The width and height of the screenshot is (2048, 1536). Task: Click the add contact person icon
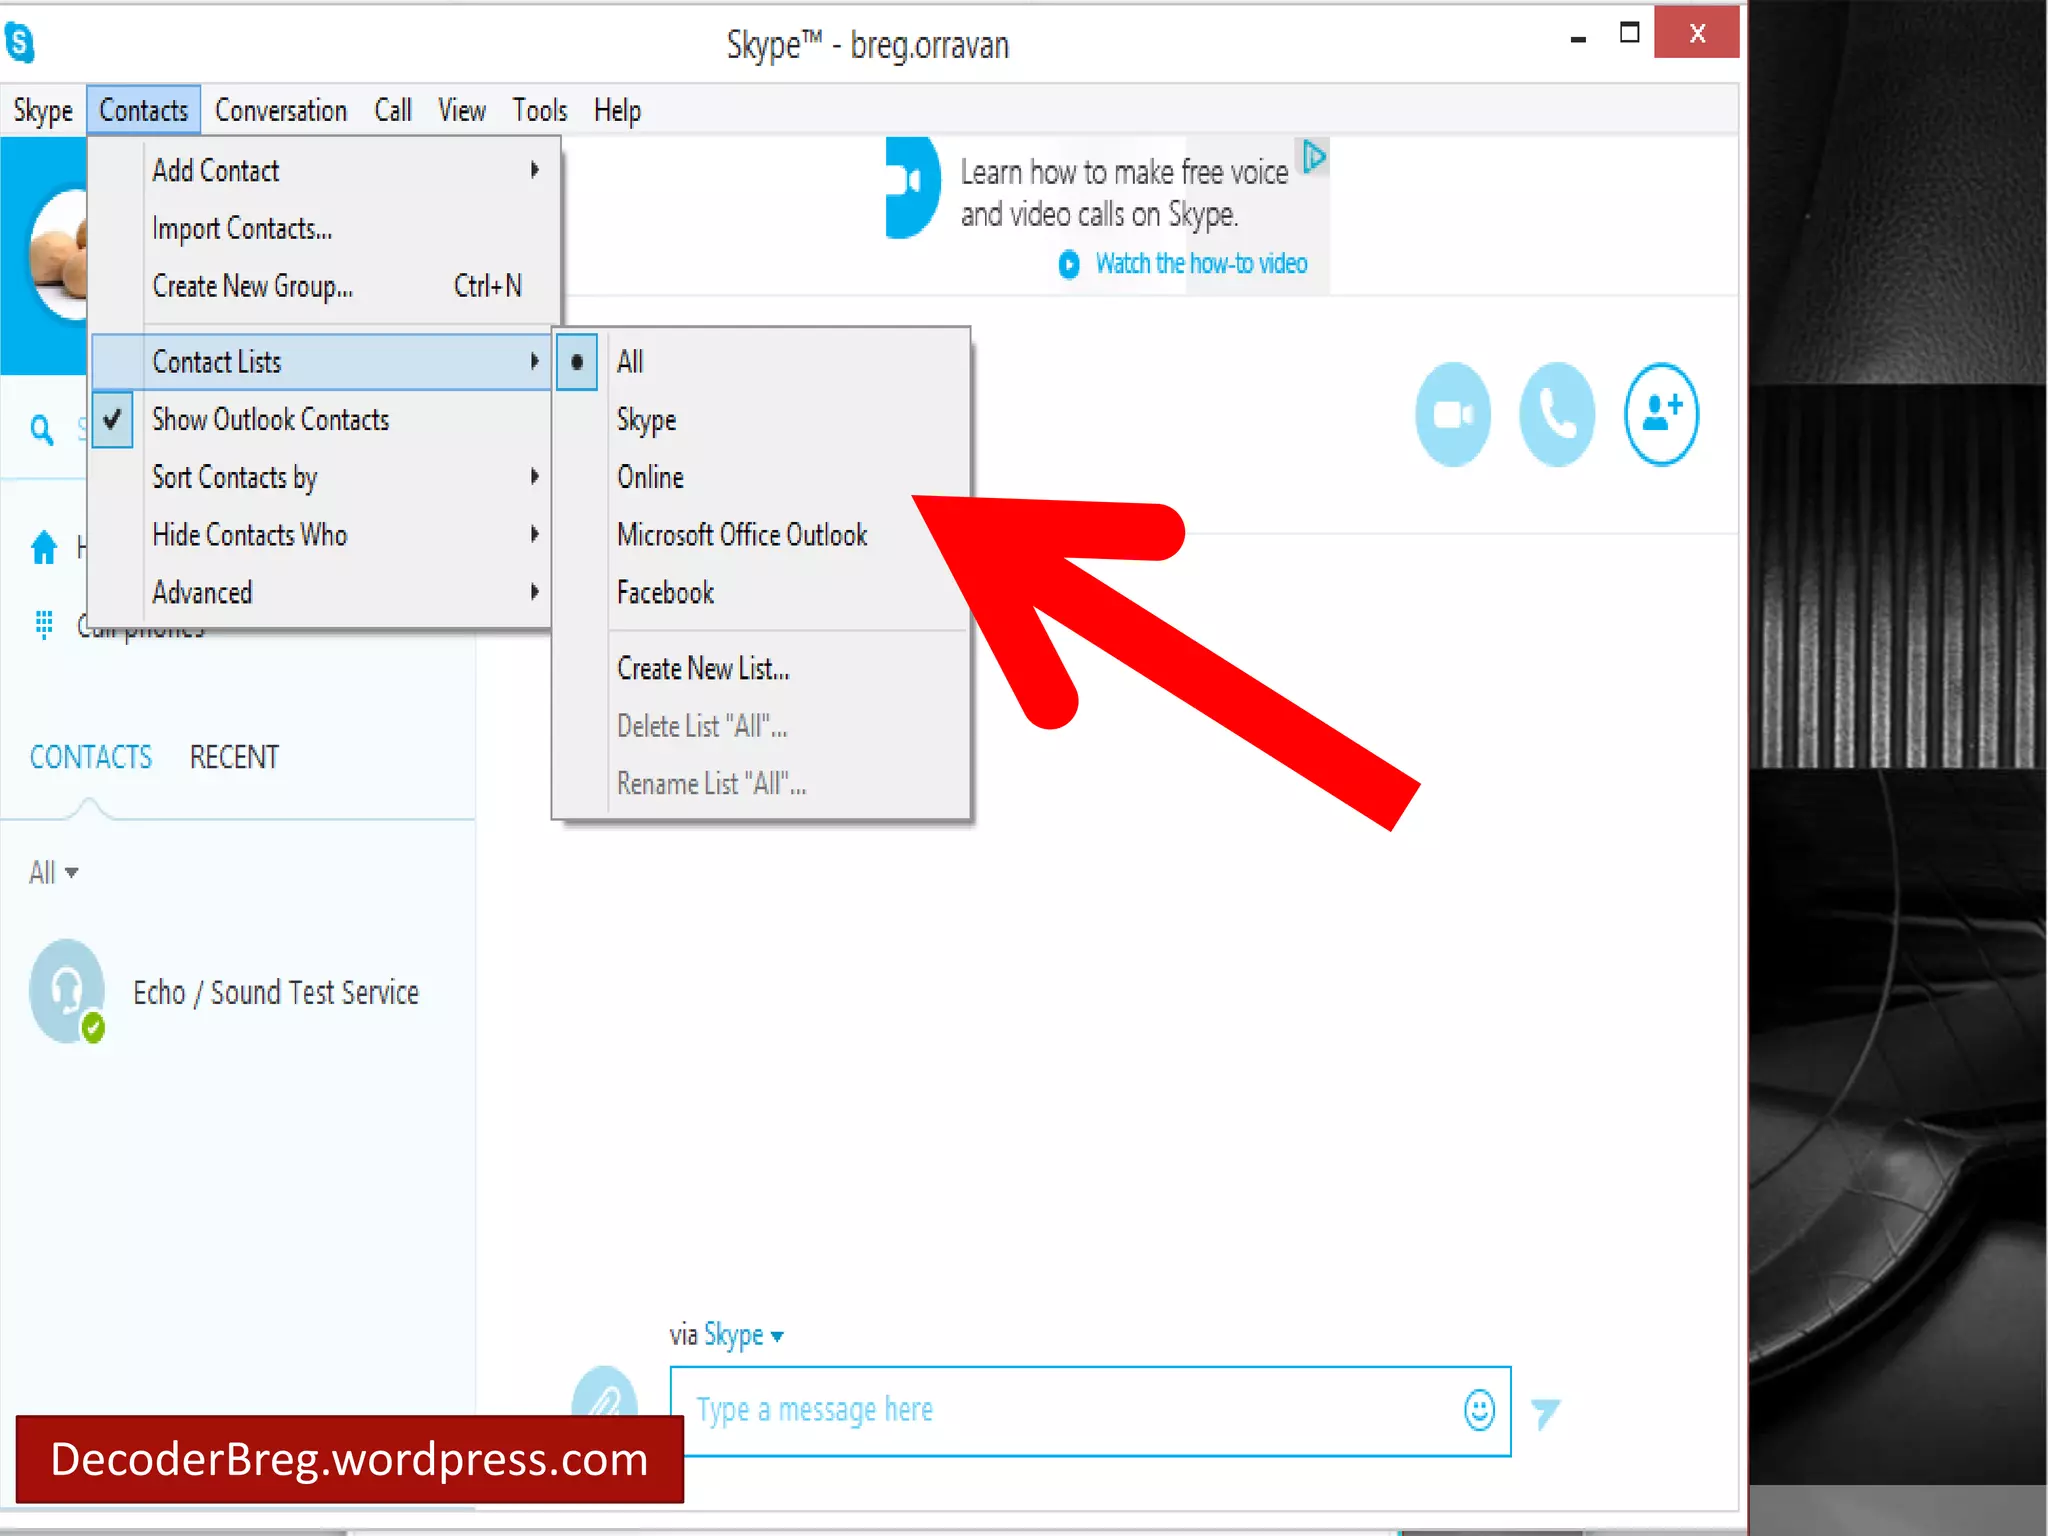pyautogui.click(x=1661, y=414)
